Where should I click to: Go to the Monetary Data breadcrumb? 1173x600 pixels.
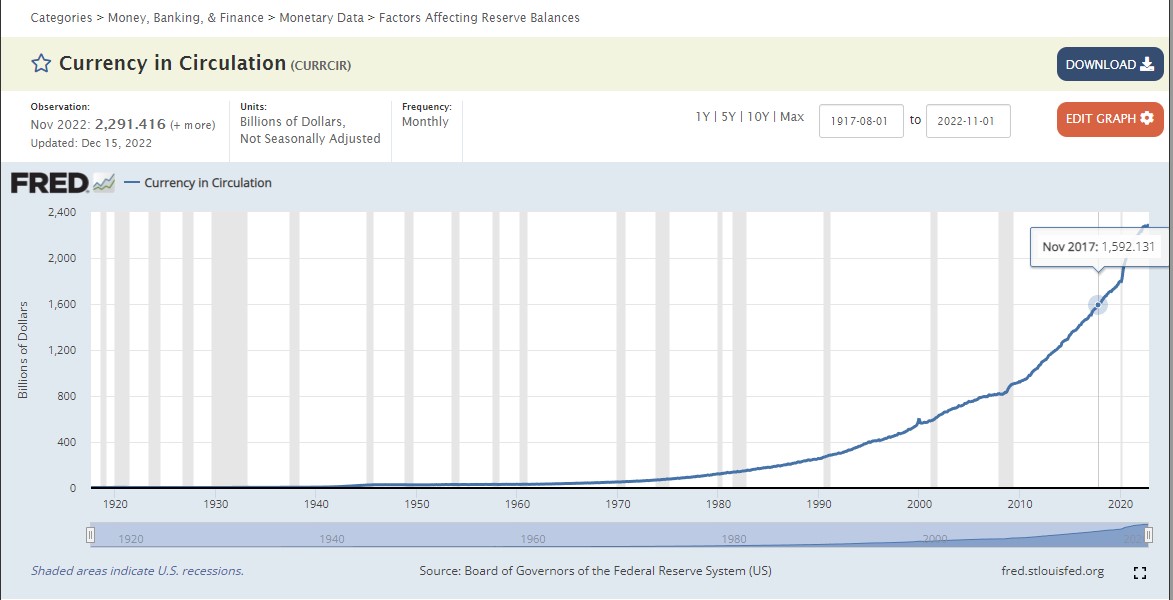tap(321, 18)
